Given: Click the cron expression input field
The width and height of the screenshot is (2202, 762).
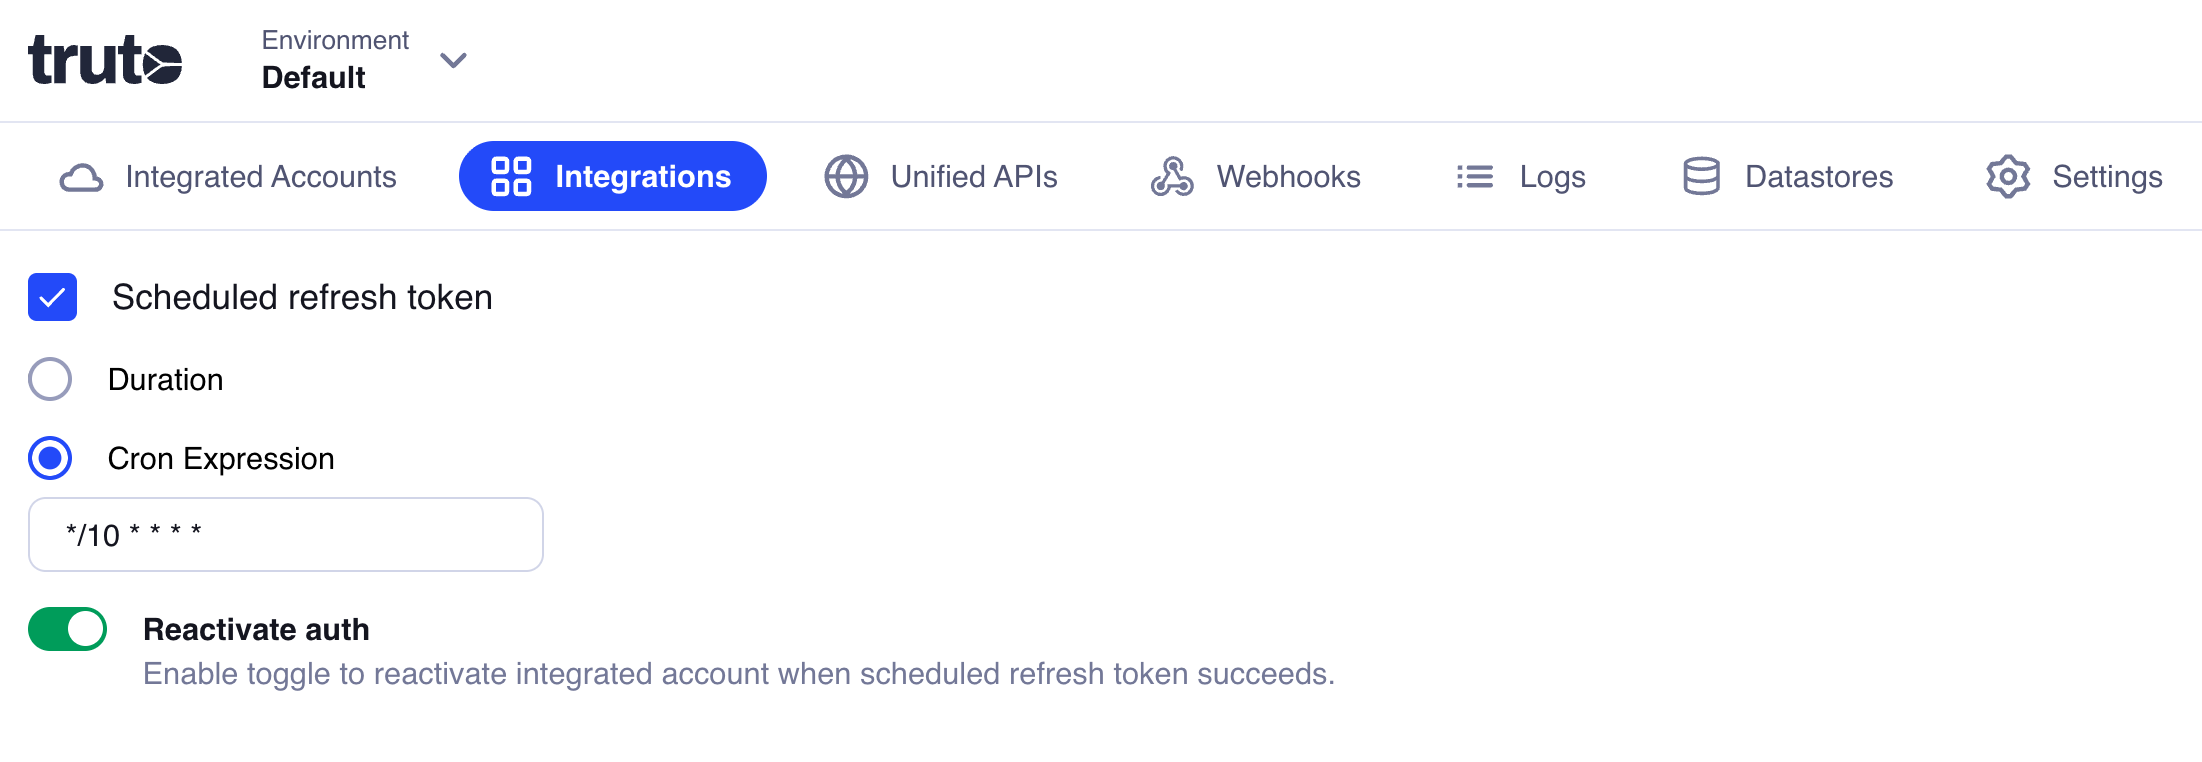Looking at the screenshot, I should tap(286, 535).
